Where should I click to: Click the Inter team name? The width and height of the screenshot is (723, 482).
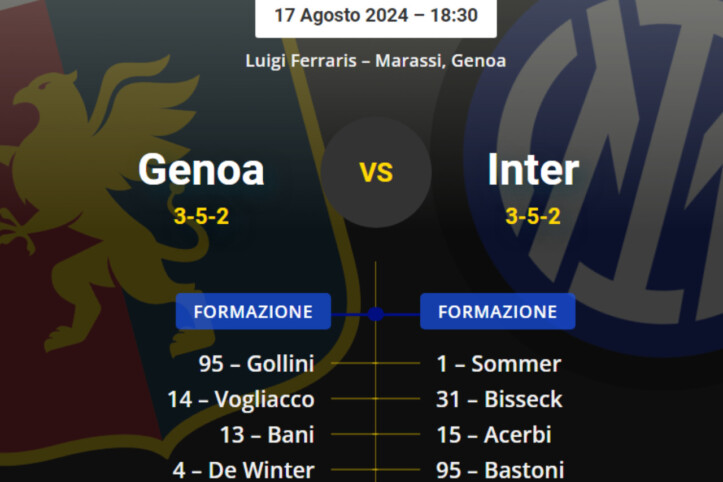coord(533,169)
